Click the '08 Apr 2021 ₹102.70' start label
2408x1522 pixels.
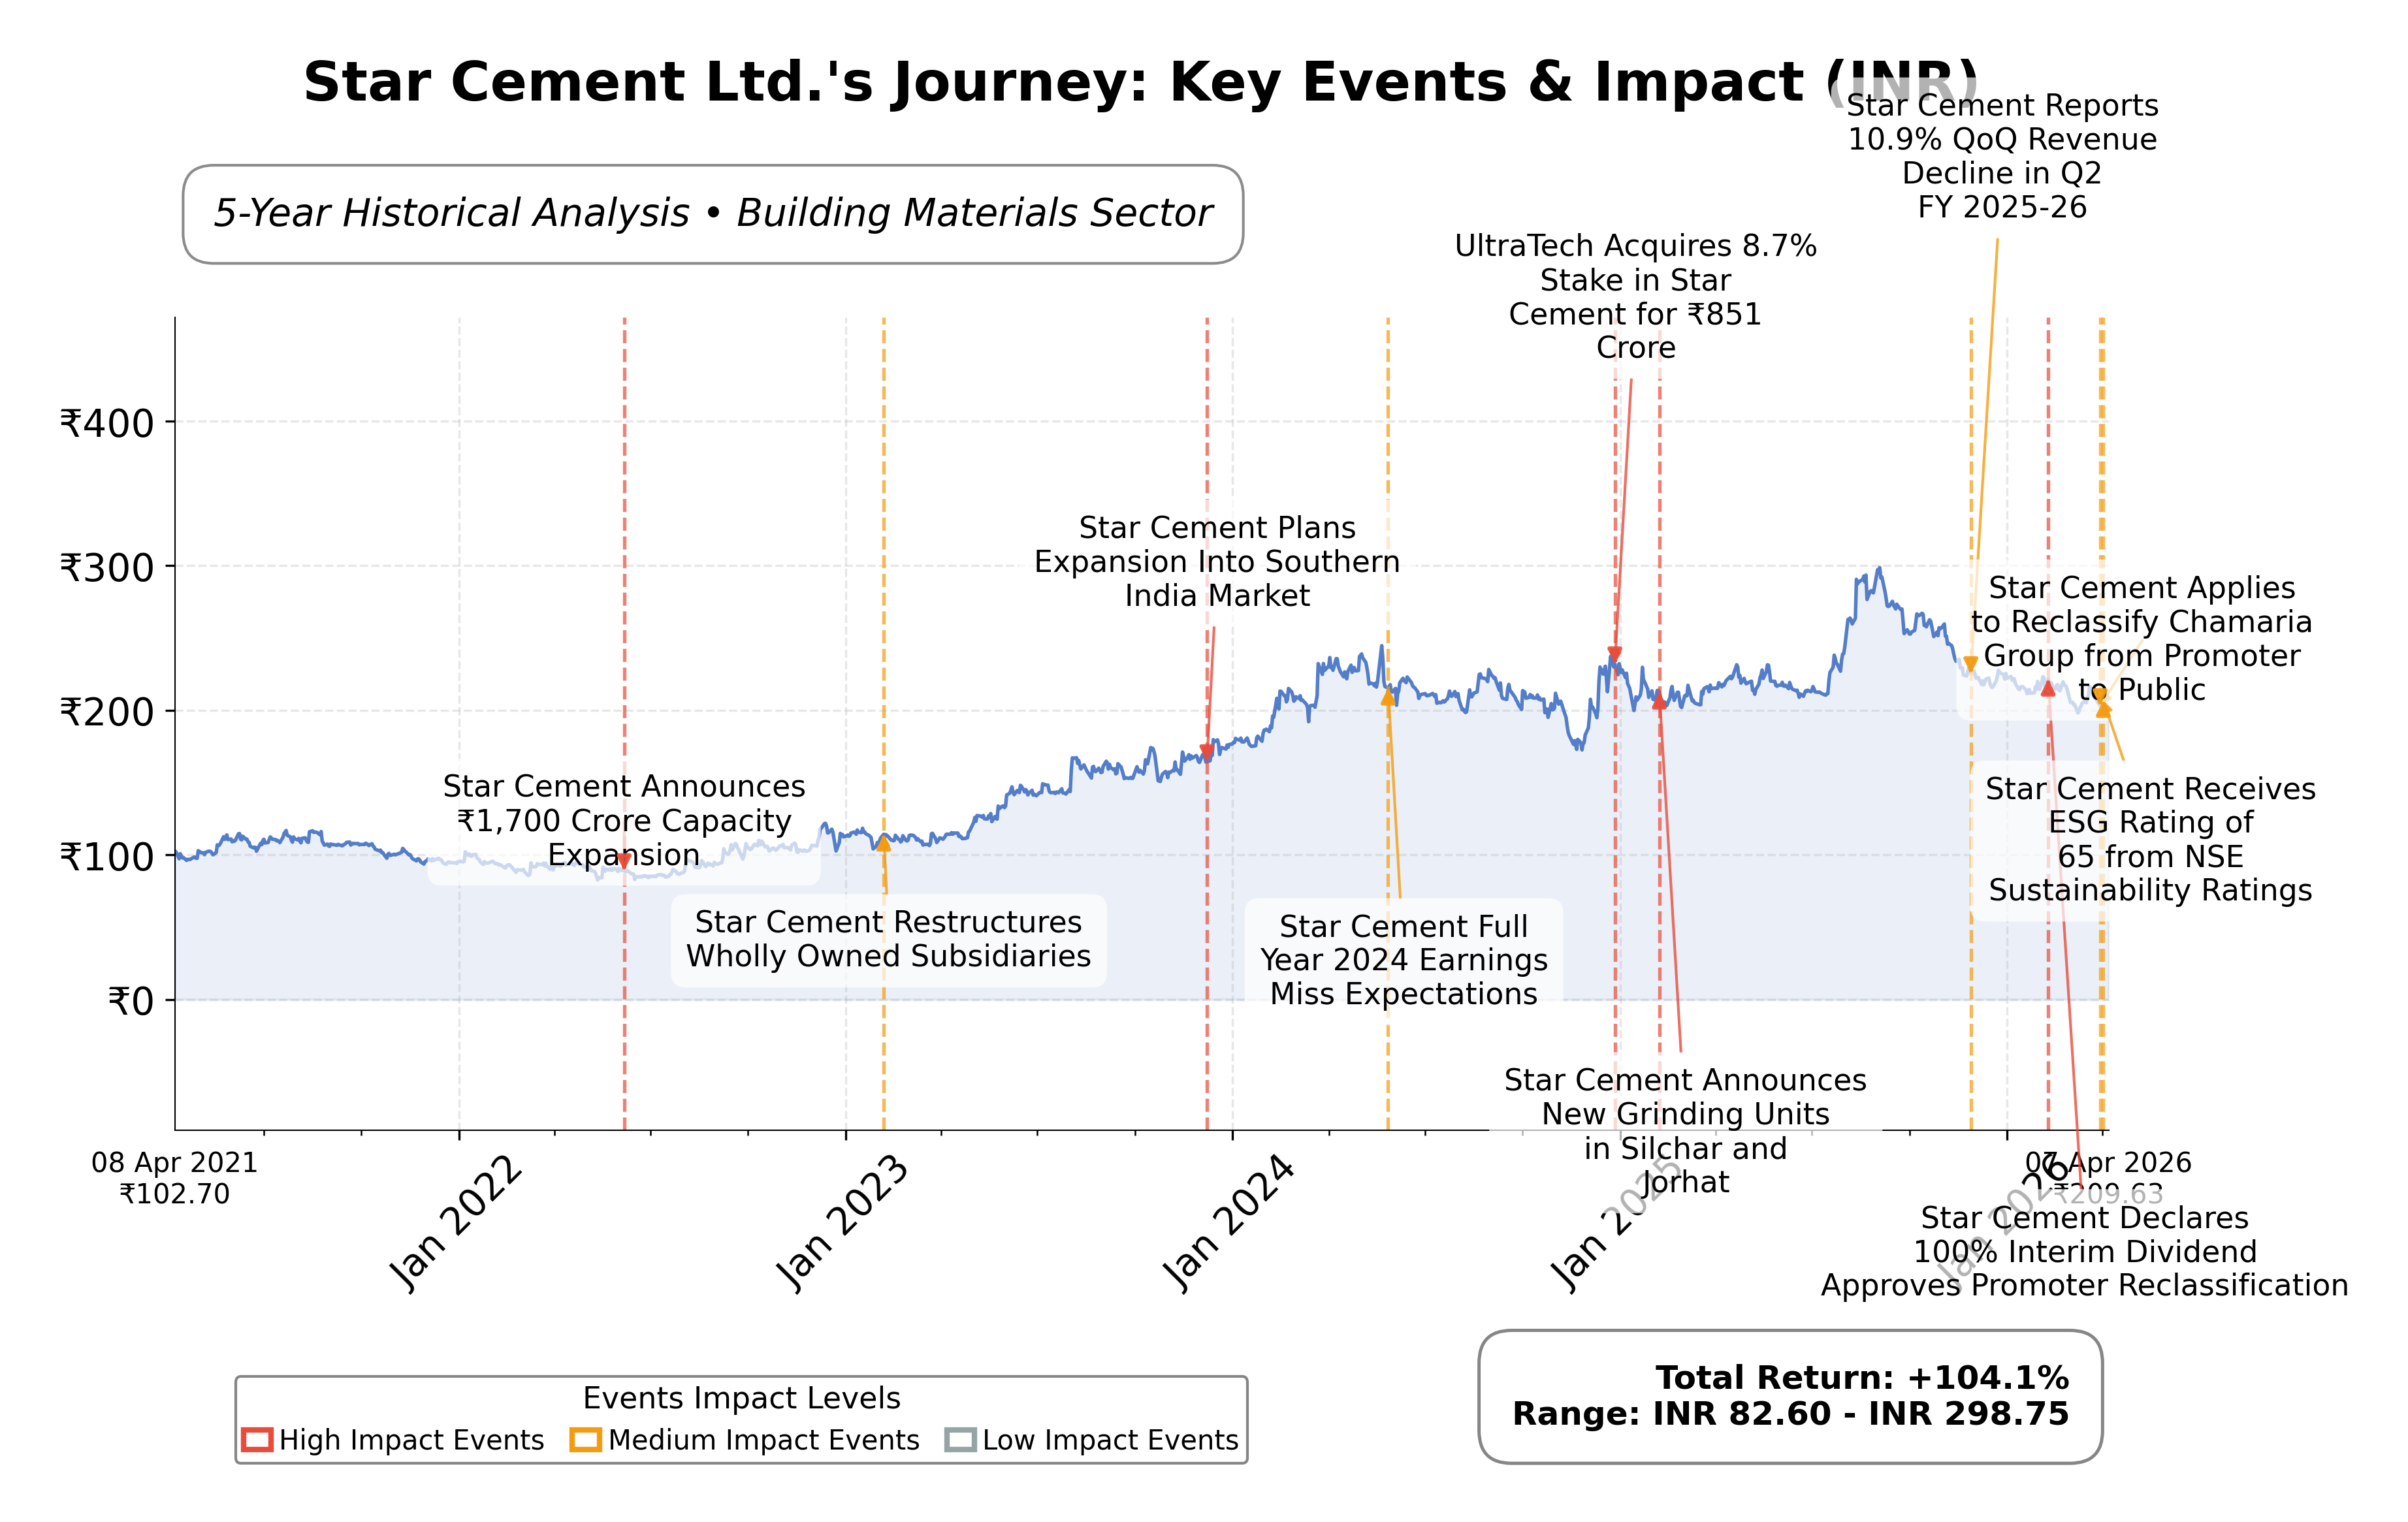click(x=175, y=1178)
